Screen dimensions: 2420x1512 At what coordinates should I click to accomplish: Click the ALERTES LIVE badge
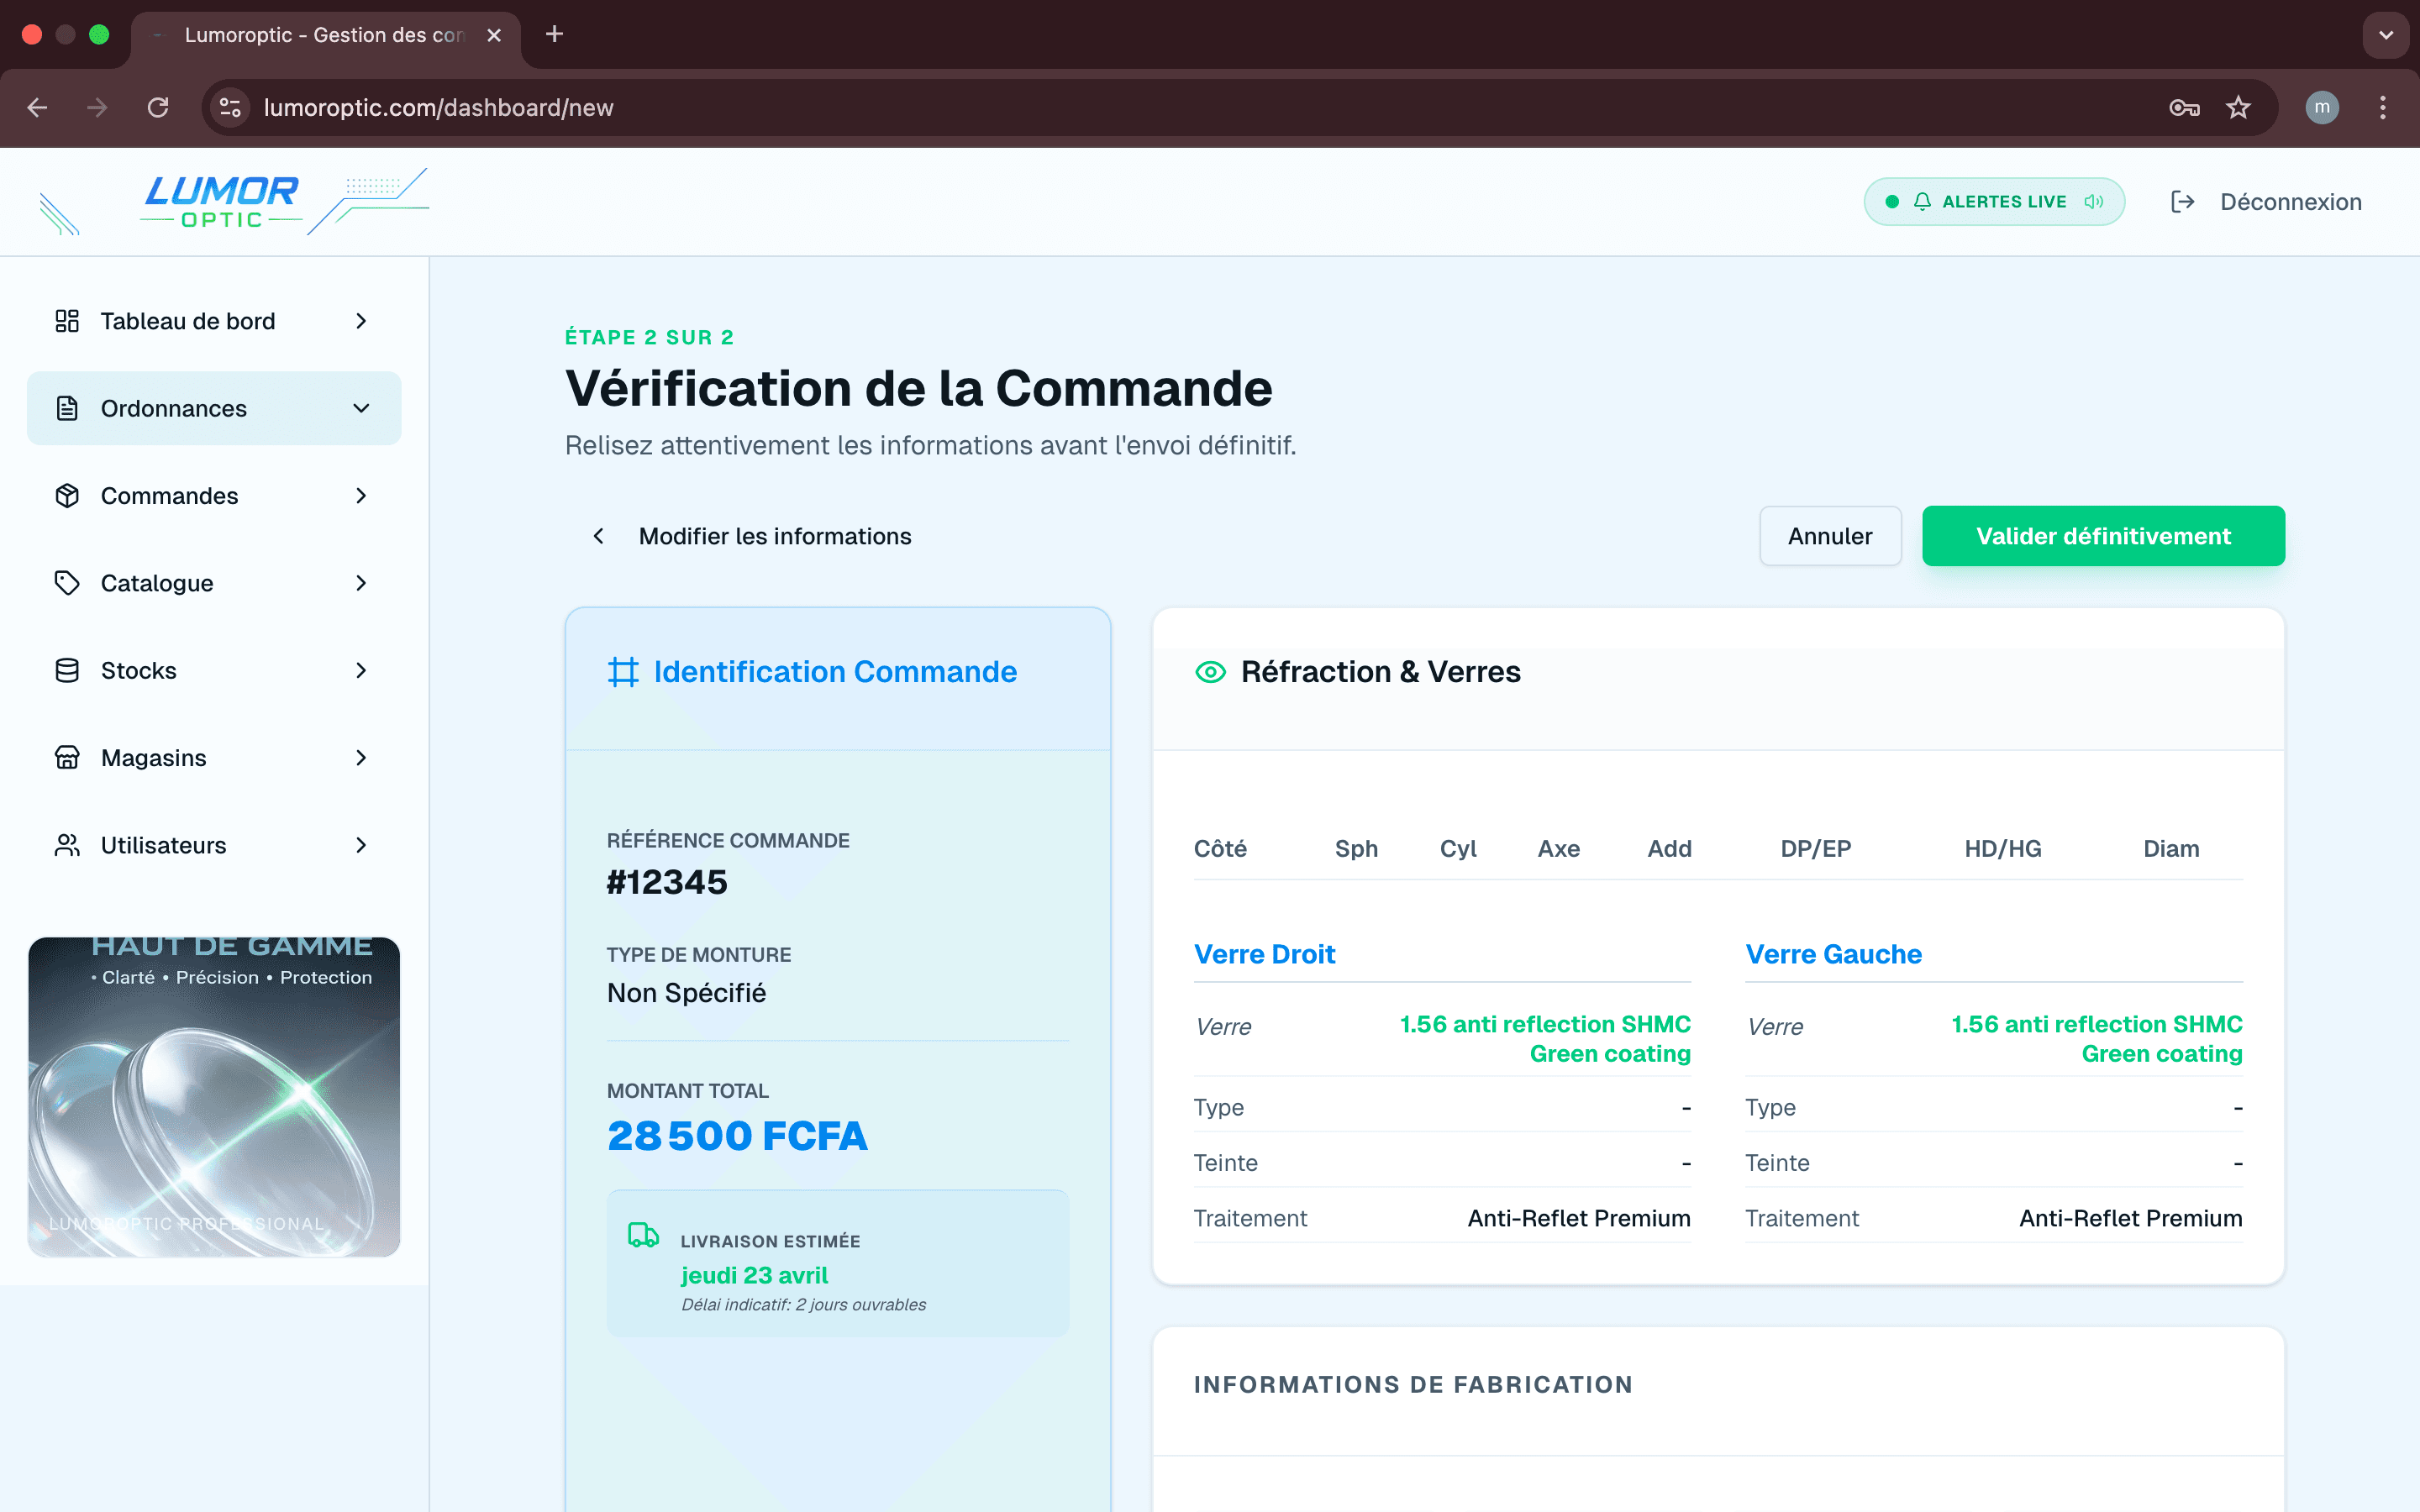click(x=1994, y=202)
